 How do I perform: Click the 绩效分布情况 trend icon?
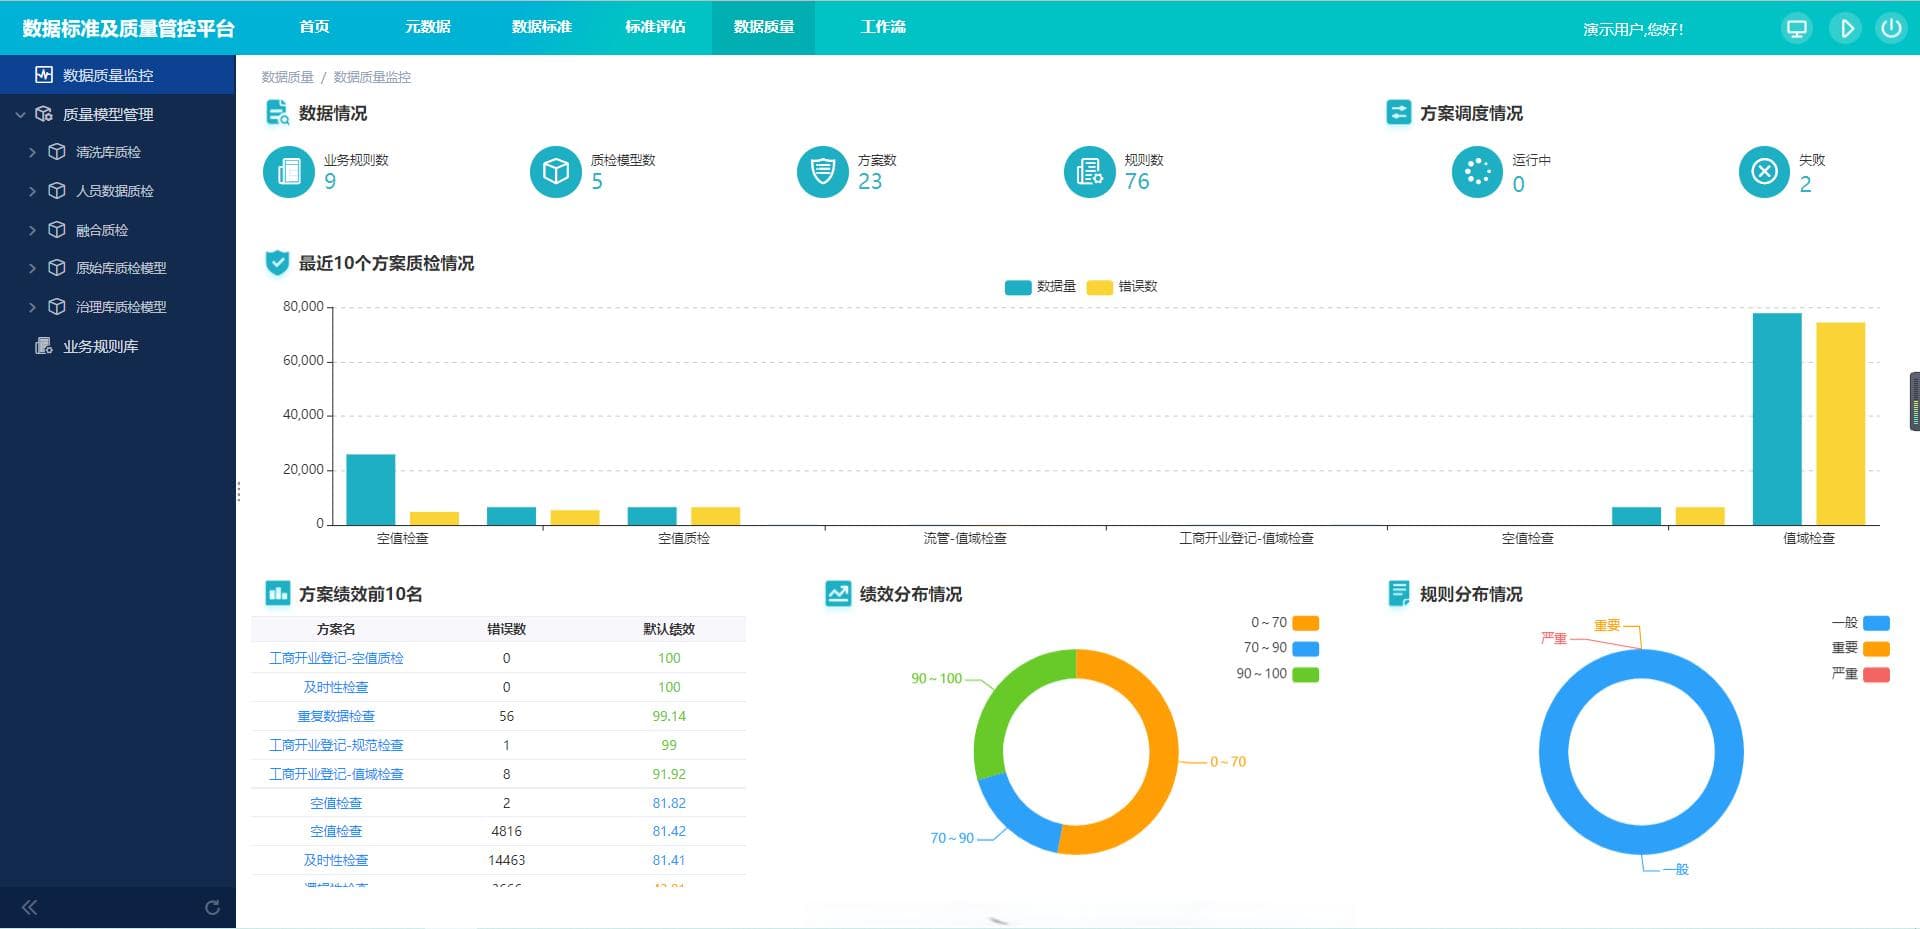(x=838, y=594)
